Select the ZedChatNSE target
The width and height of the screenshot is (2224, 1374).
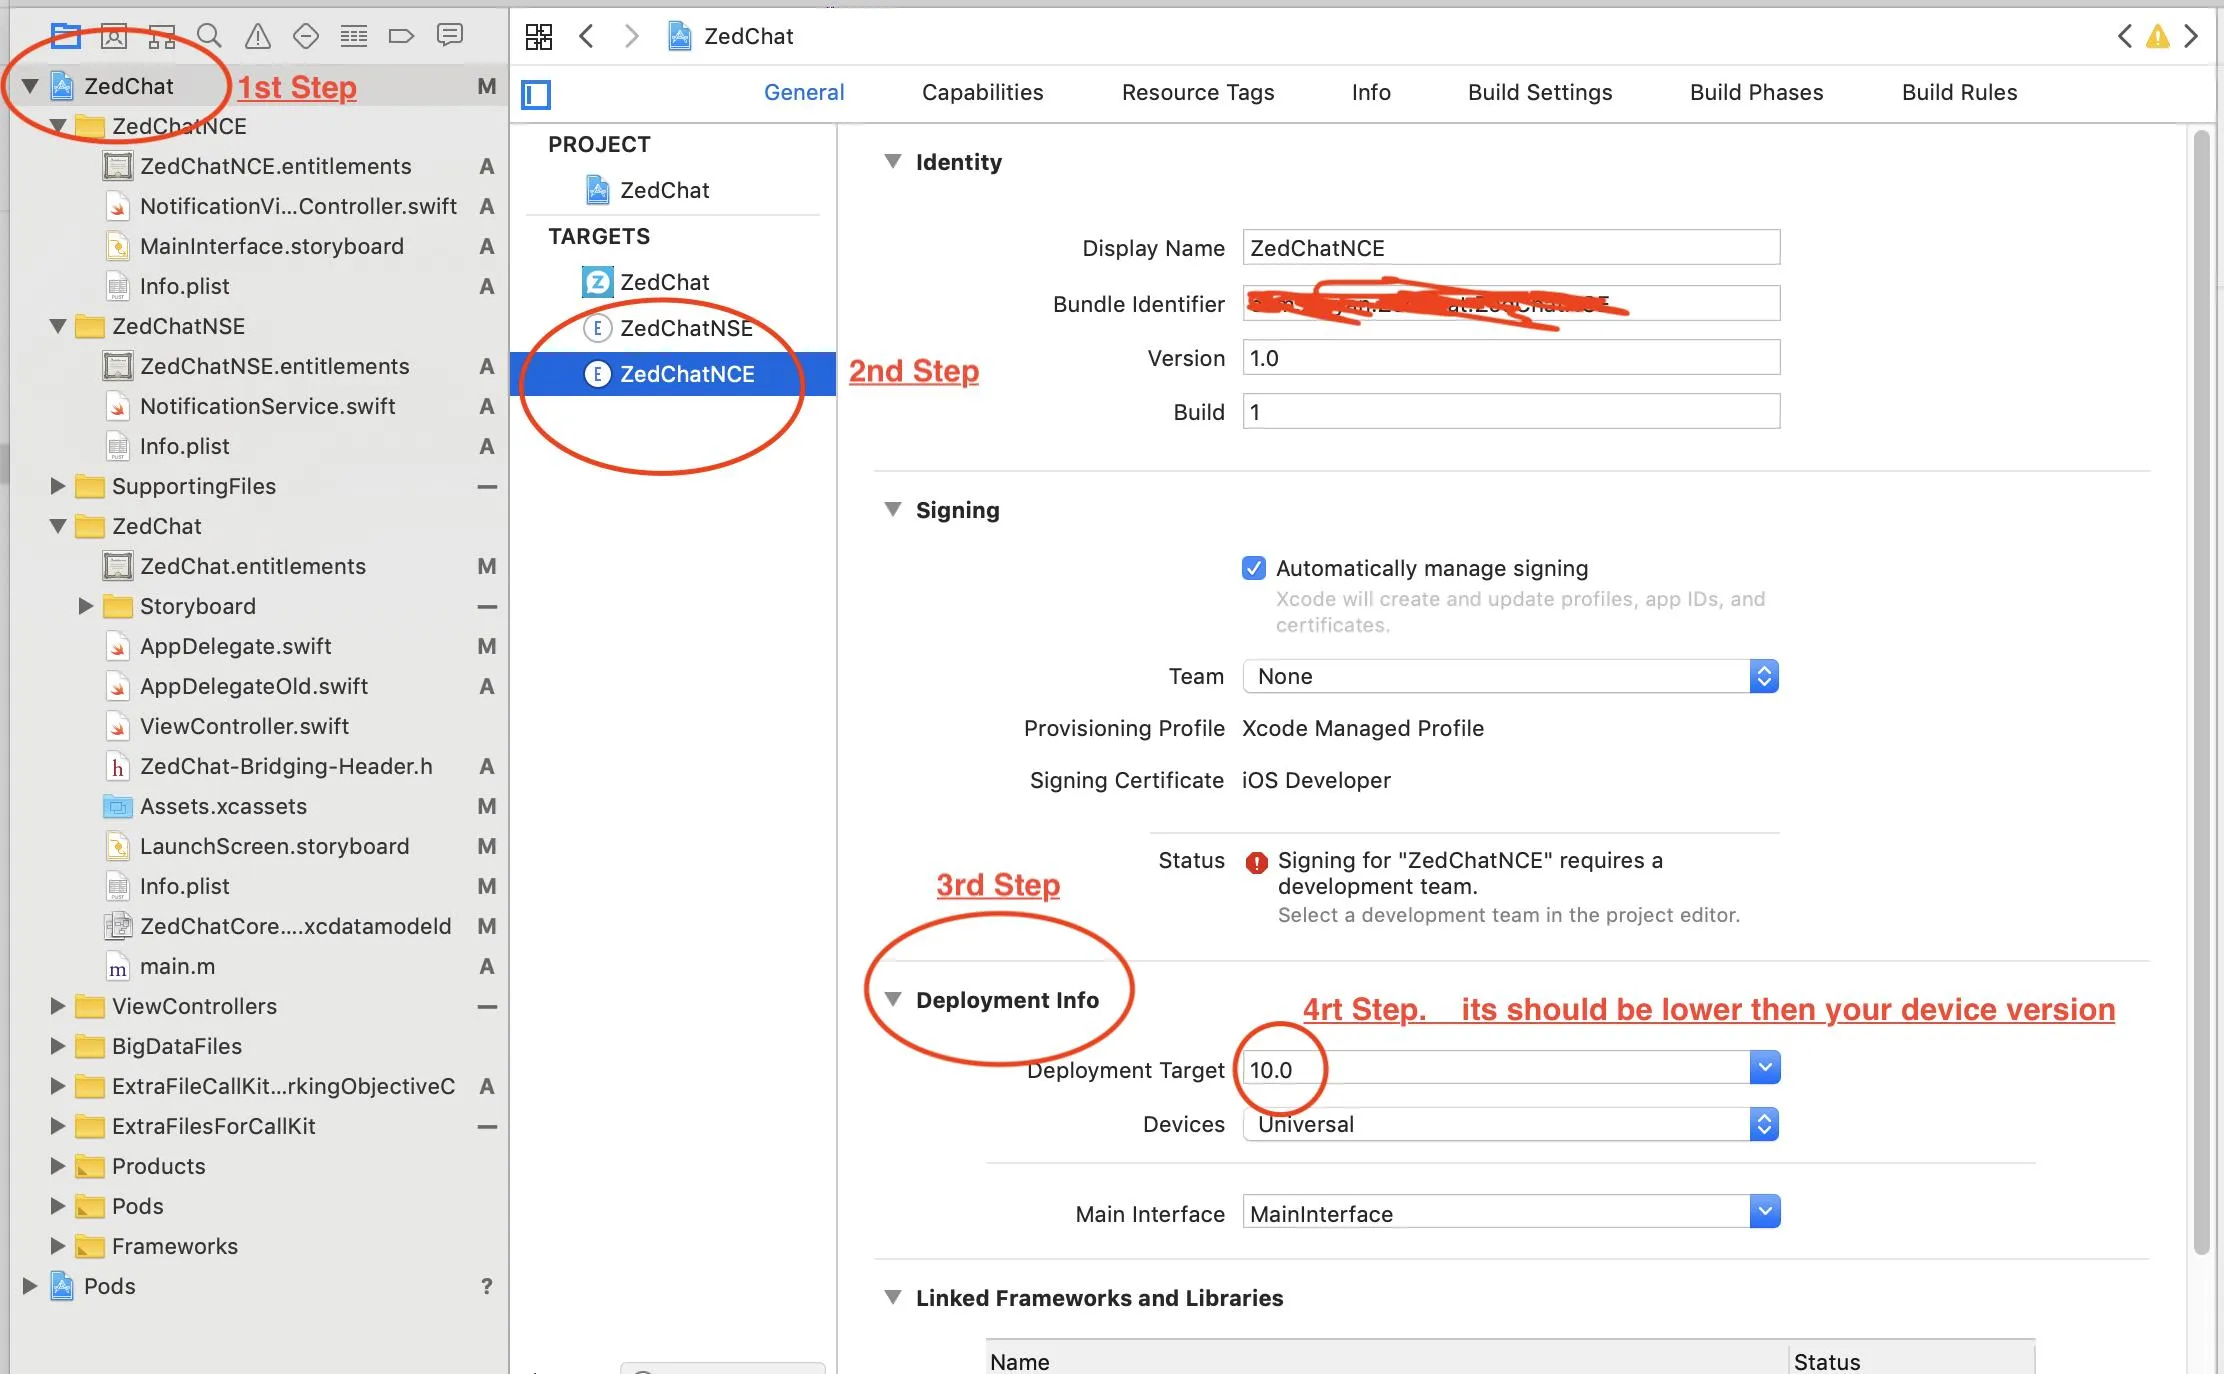[685, 328]
